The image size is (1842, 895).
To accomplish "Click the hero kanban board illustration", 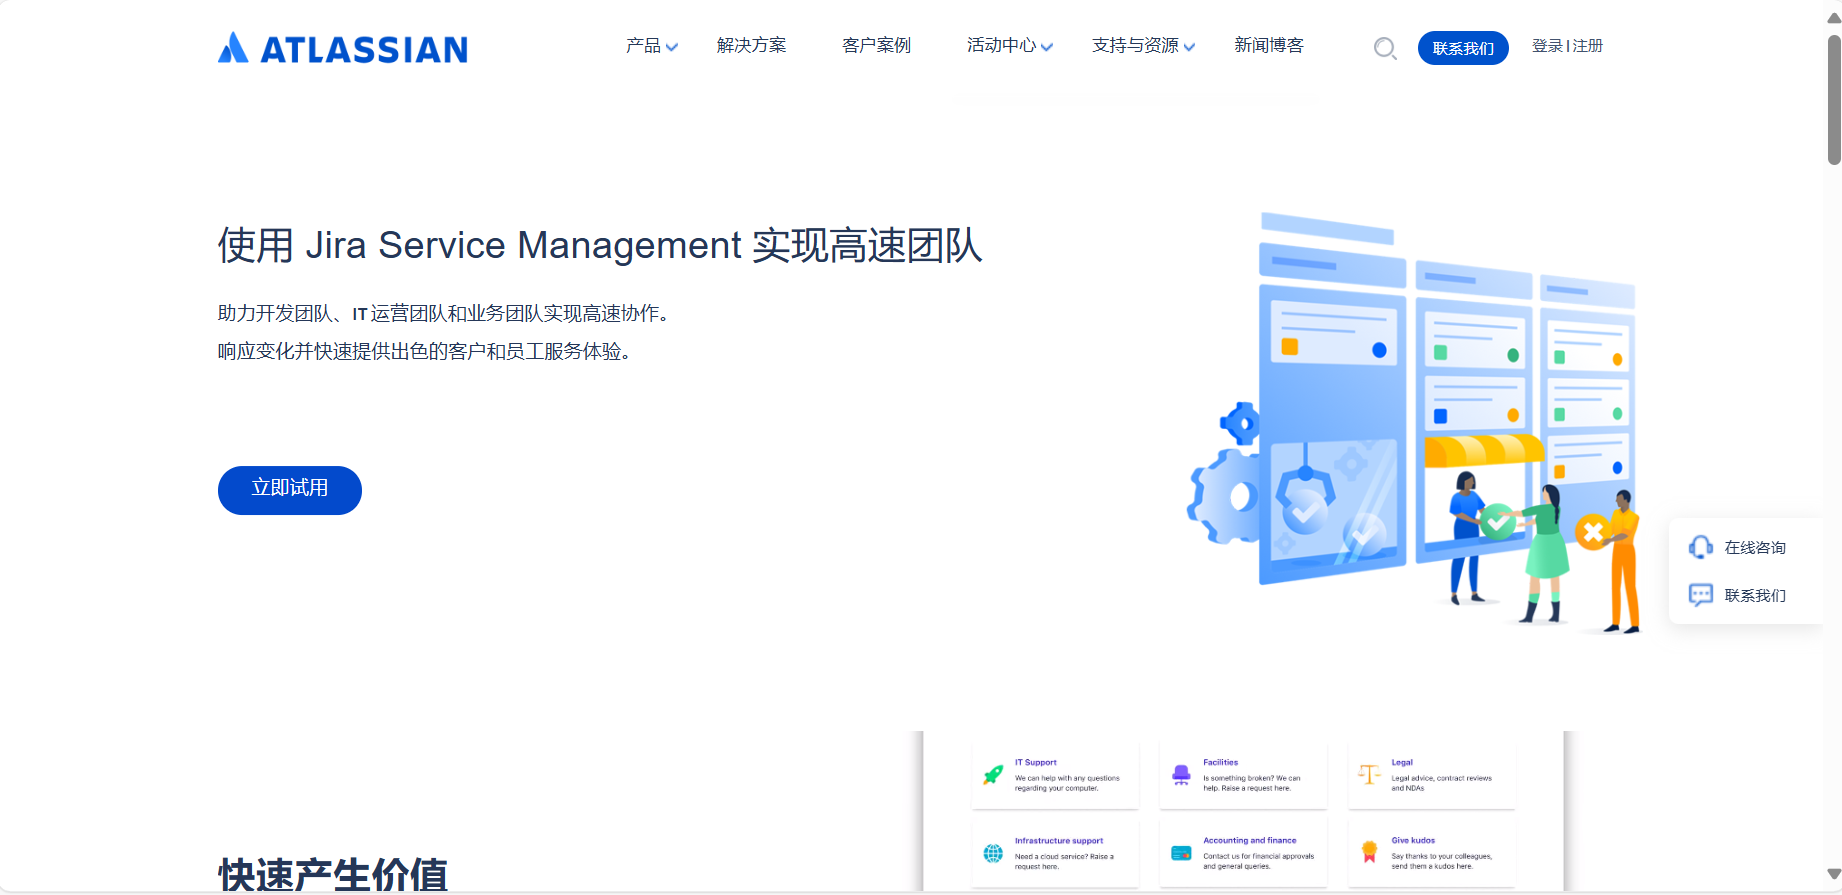I will coord(1415,423).
